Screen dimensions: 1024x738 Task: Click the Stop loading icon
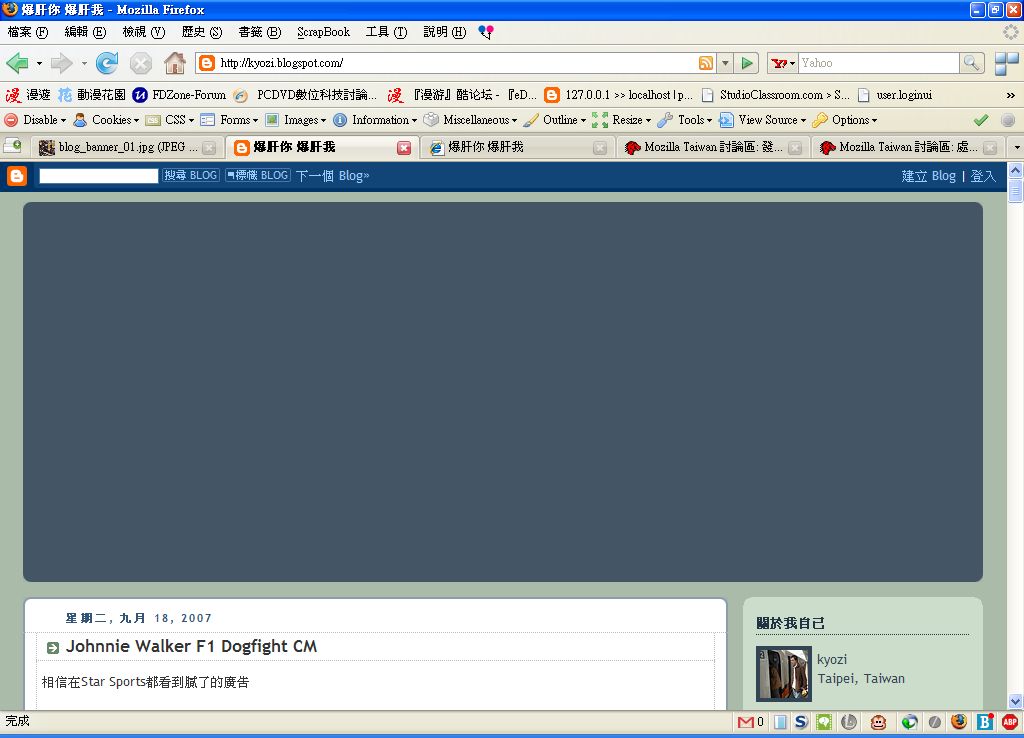(140, 63)
